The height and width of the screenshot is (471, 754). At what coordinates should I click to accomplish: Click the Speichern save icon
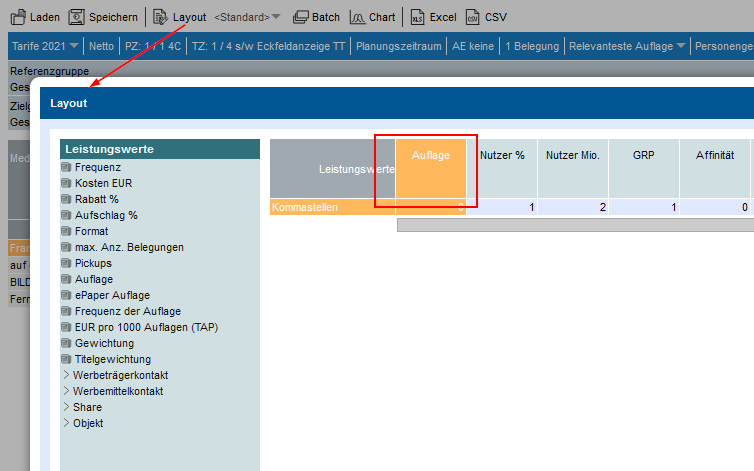point(76,17)
